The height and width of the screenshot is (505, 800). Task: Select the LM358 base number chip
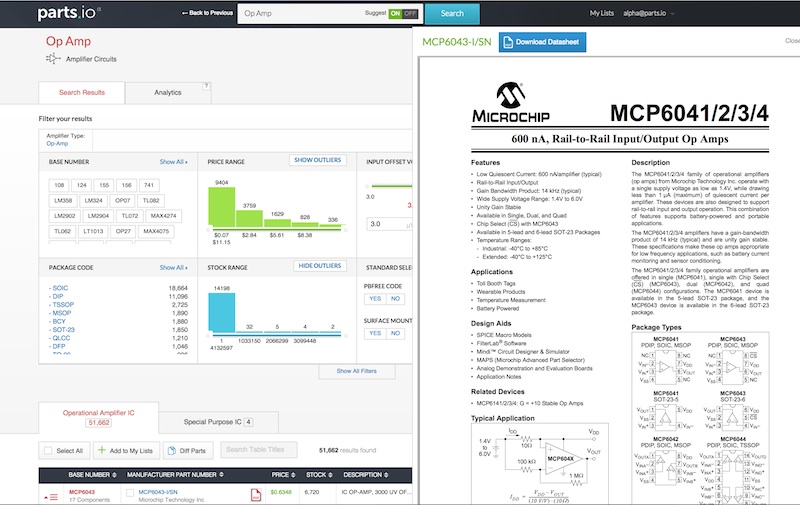63,201
